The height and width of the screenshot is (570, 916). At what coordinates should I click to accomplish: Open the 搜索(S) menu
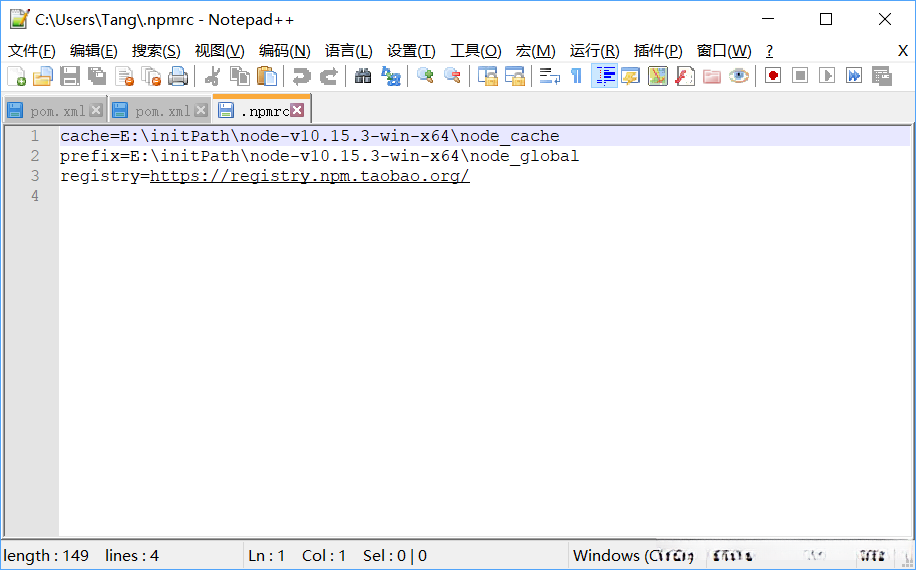pyautogui.click(x=156, y=51)
